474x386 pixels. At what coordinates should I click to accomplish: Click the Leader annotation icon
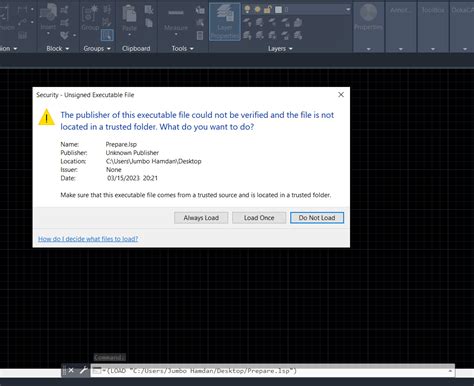coord(23,22)
